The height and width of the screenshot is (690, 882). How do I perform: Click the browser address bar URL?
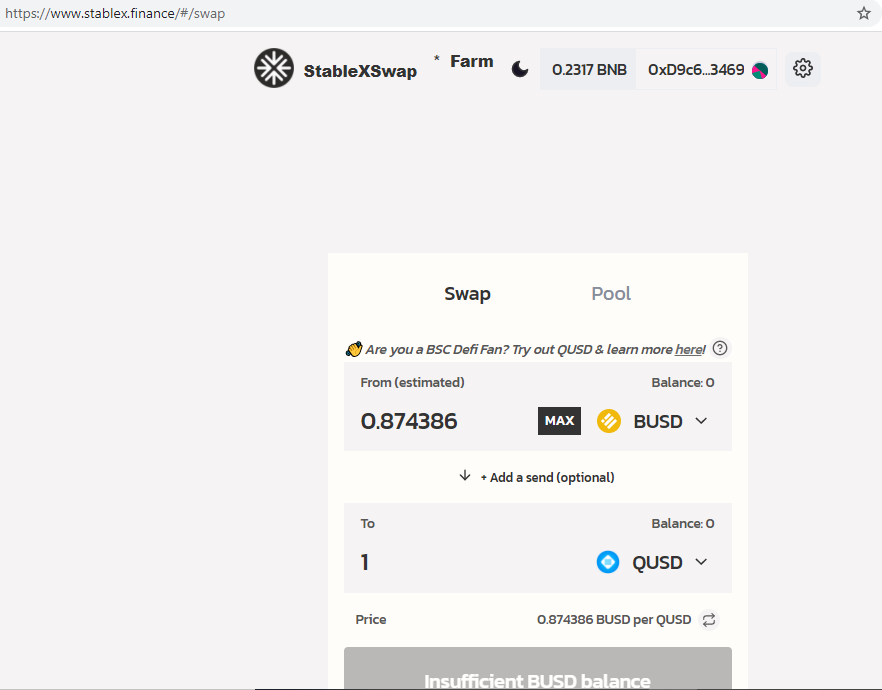pos(115,13)
